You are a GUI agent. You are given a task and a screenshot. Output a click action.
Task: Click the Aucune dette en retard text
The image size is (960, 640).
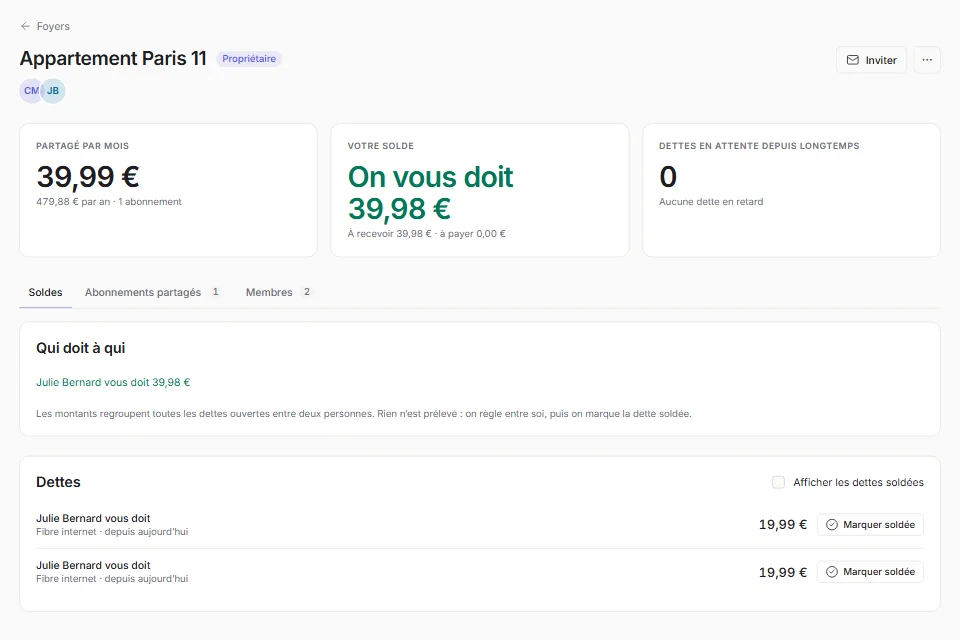(x=711, y=201)
